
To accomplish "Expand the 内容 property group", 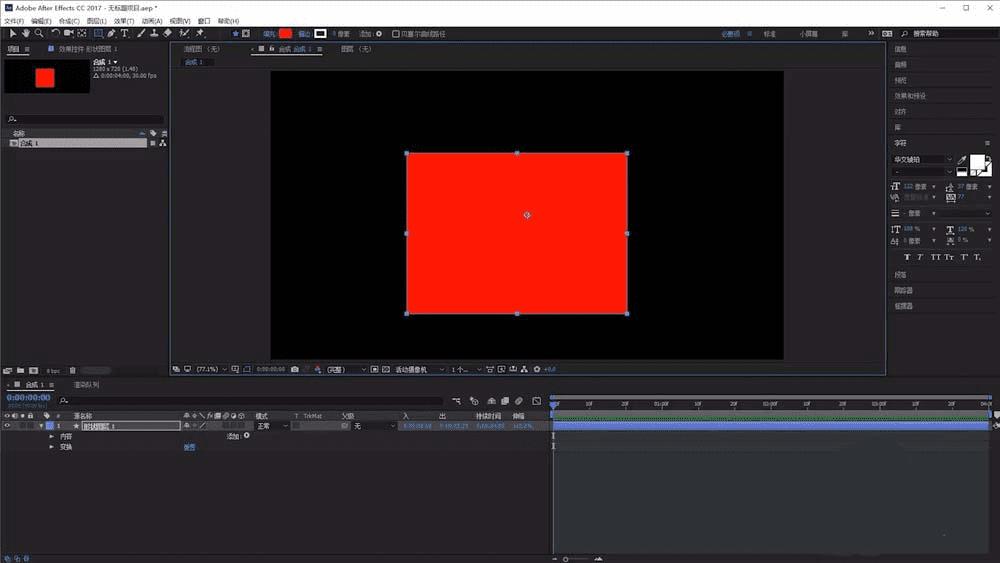I will 52,436.
